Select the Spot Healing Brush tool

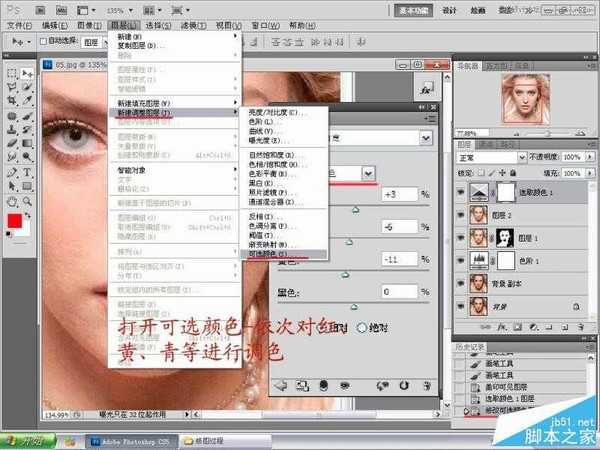12,116
